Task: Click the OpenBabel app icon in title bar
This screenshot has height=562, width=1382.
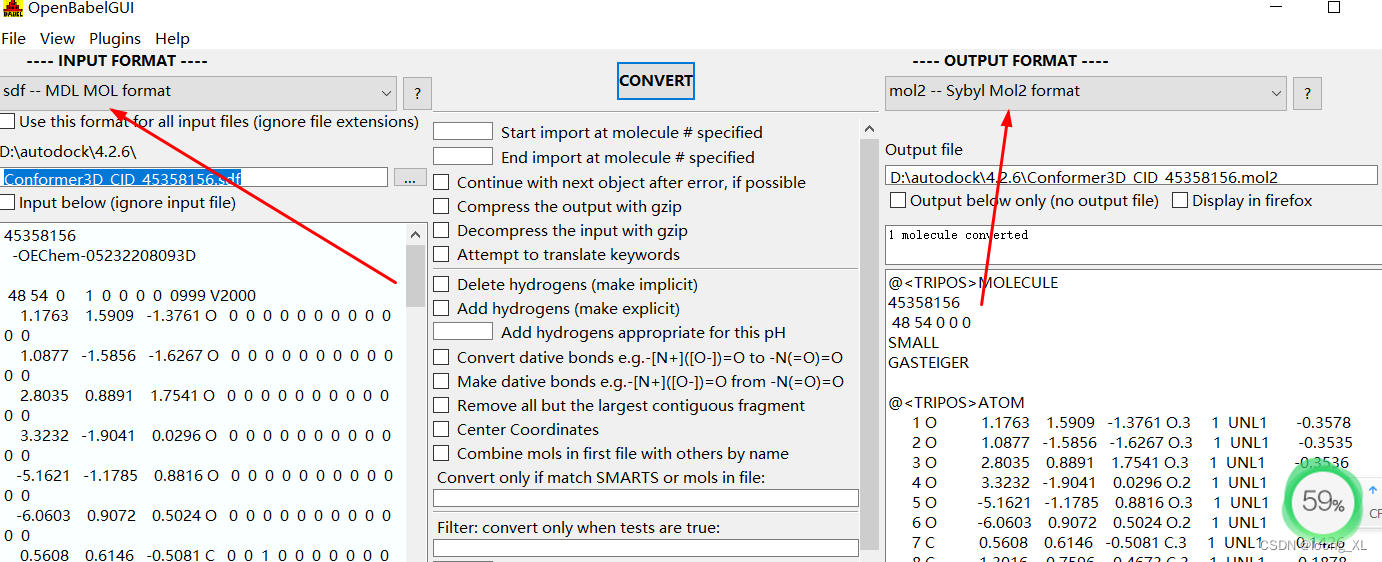Action: click(12, 9)
